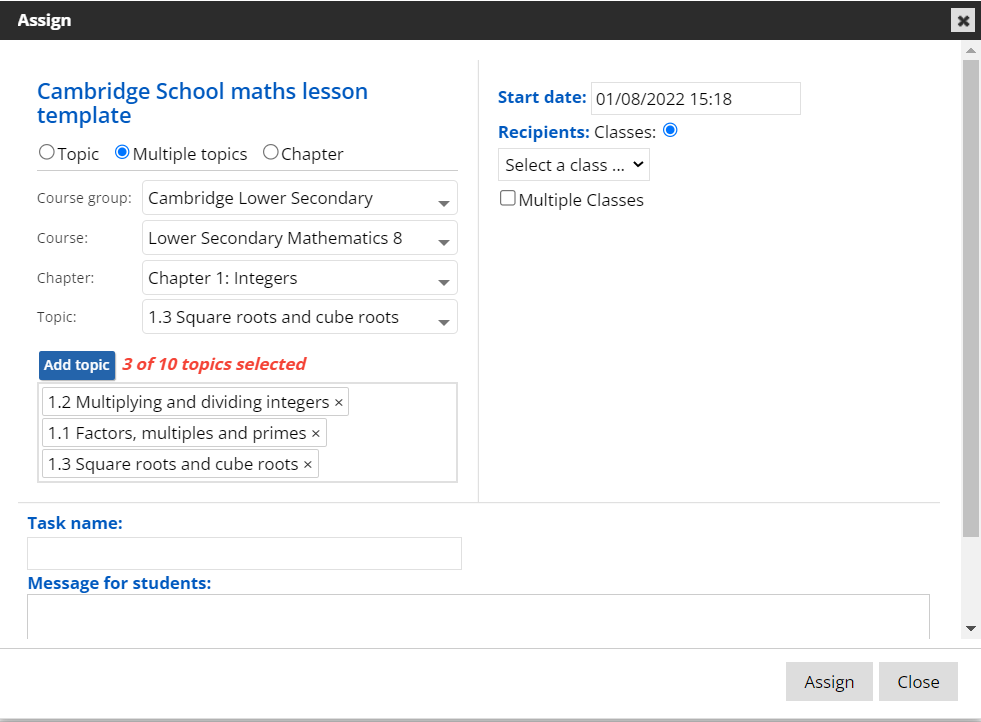Open the Course group dropdown
This screenshot has height=722, width=981.
pos(300,198)
